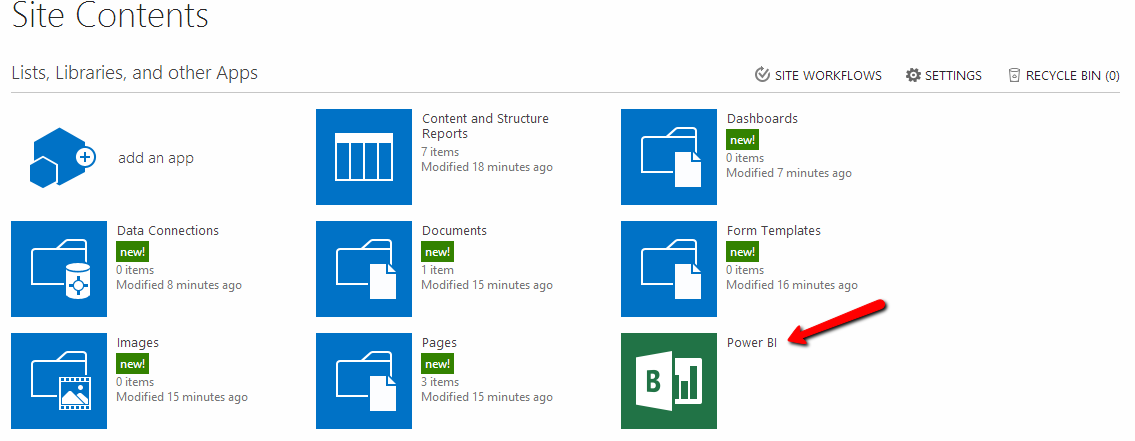Click the Form Templates title link
This screenshot has width=1135, height=441.
click(773, 231)
